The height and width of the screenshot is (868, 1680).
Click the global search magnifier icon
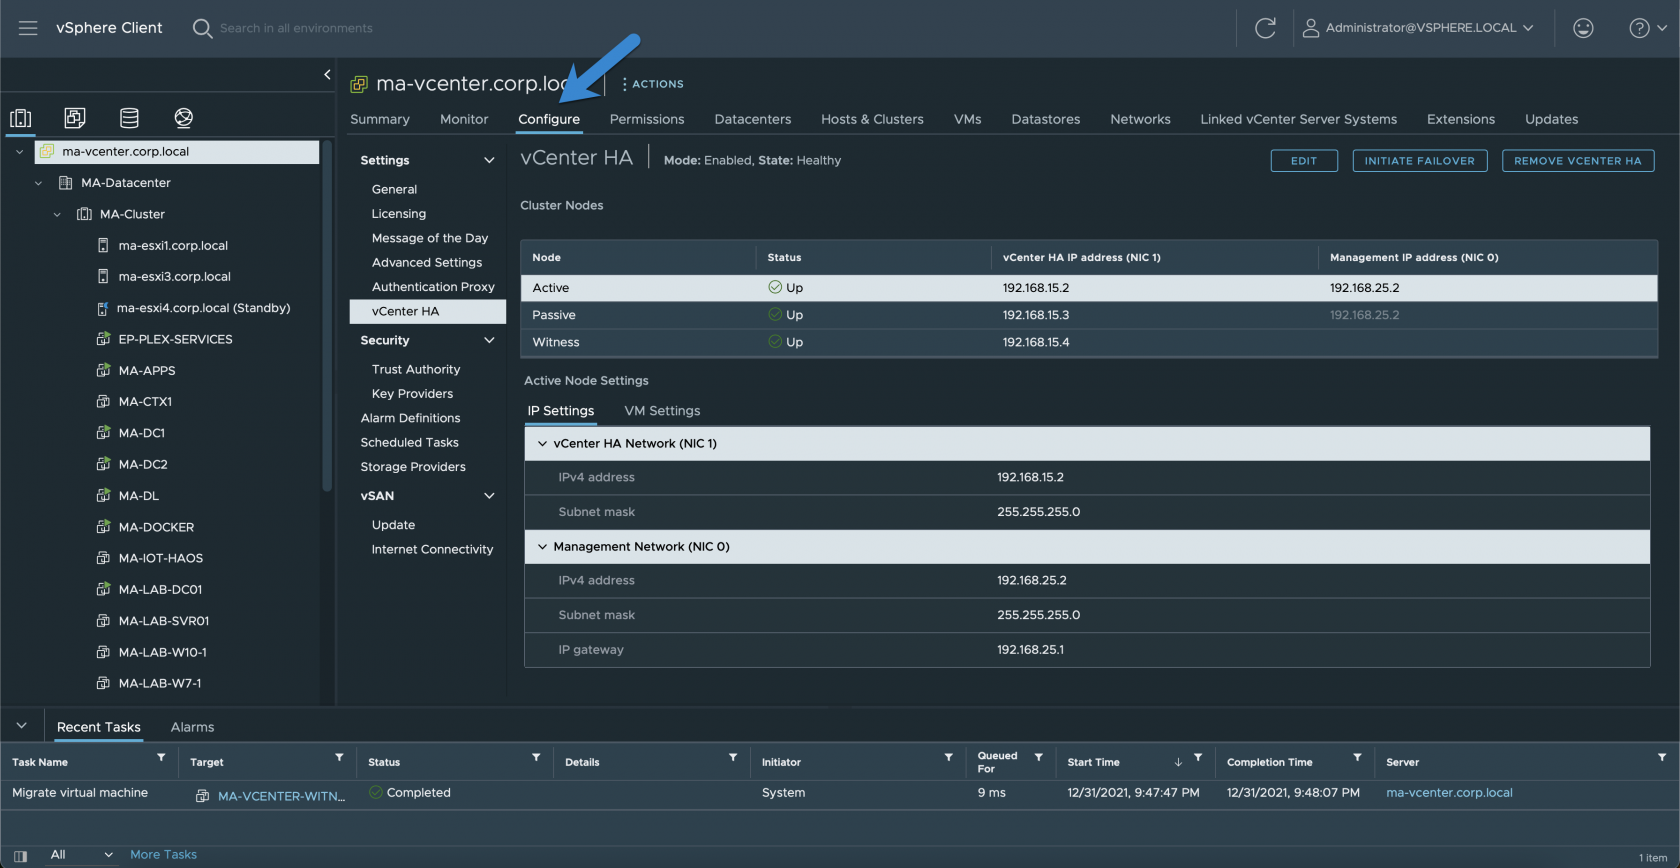pyautogui.click(x=202, y=28)
